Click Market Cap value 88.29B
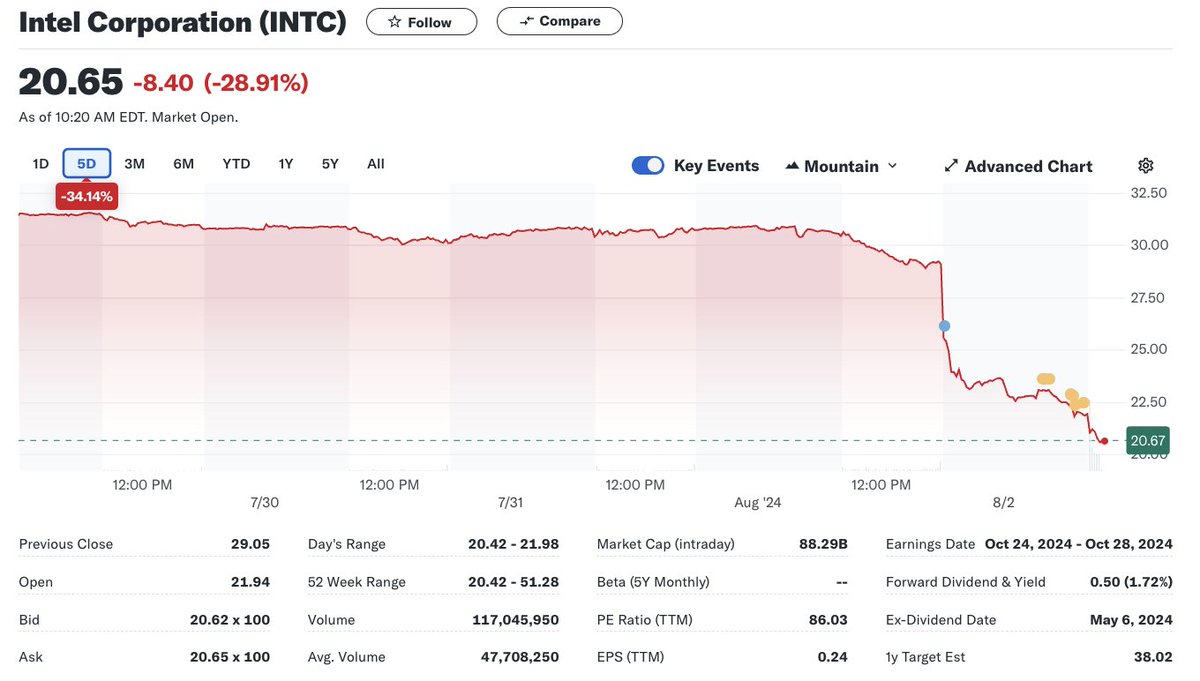 pos(824,544)
